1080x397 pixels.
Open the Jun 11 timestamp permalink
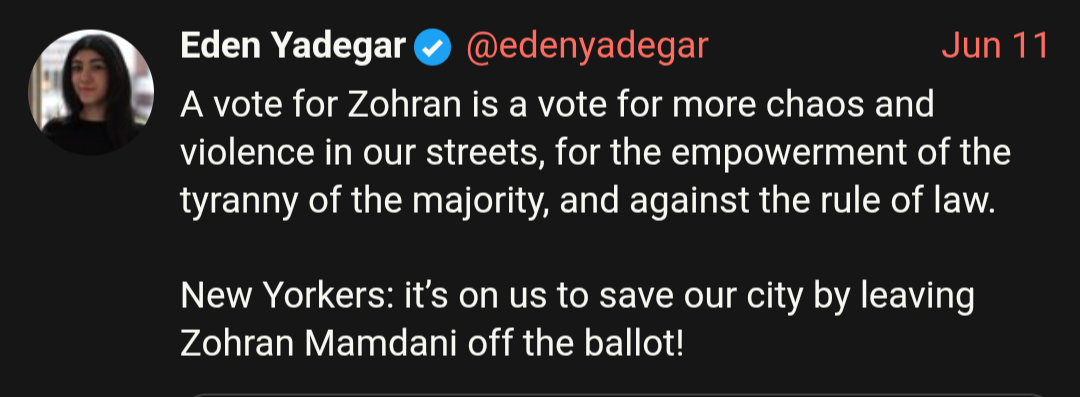click(995, 46)
